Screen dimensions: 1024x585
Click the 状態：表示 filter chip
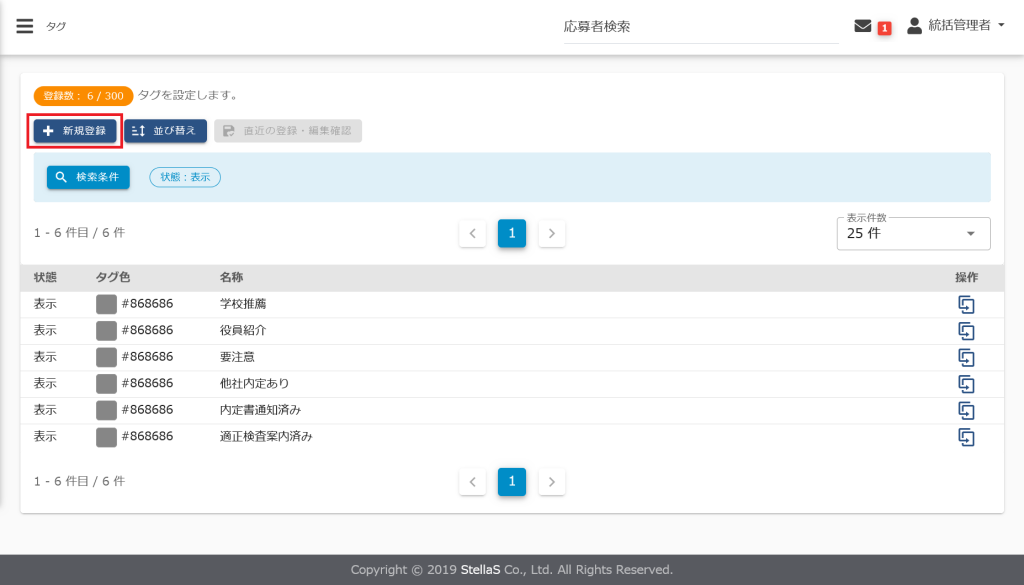pos(185,177)
